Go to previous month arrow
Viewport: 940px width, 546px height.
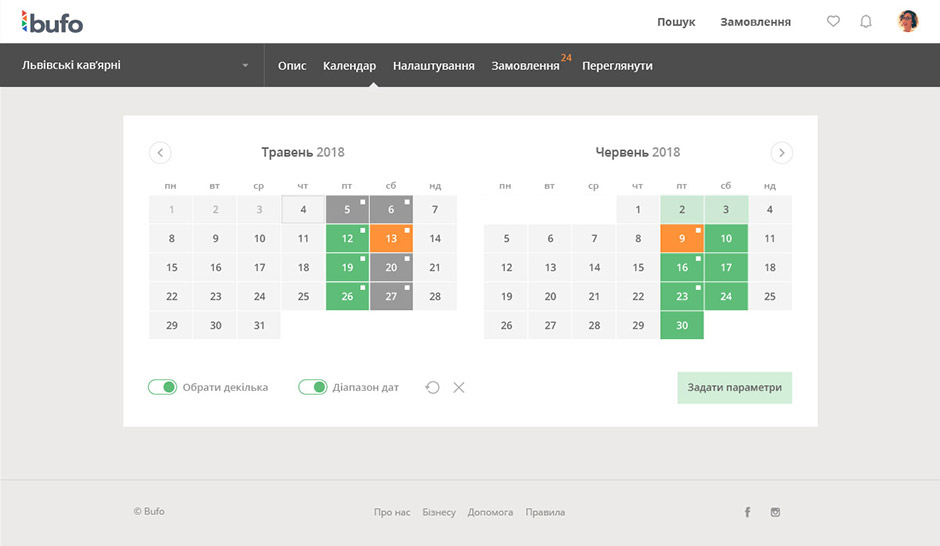click(x=160, y=153)
